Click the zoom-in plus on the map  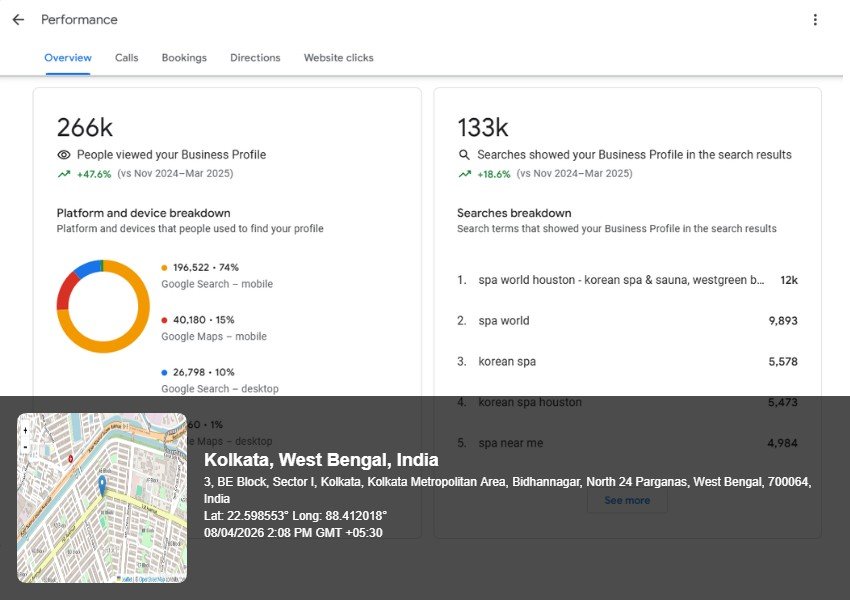coord(24,430)
